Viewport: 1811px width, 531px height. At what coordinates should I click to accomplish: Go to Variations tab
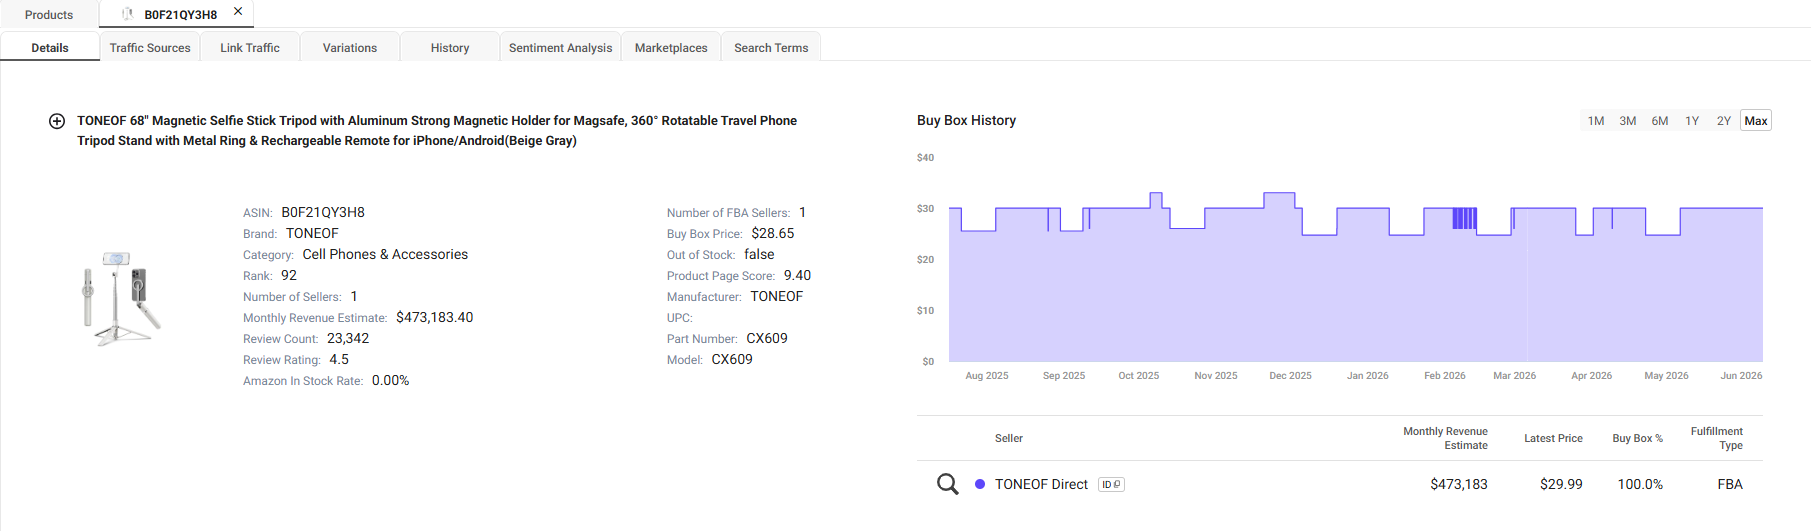(x=350, y=47)
